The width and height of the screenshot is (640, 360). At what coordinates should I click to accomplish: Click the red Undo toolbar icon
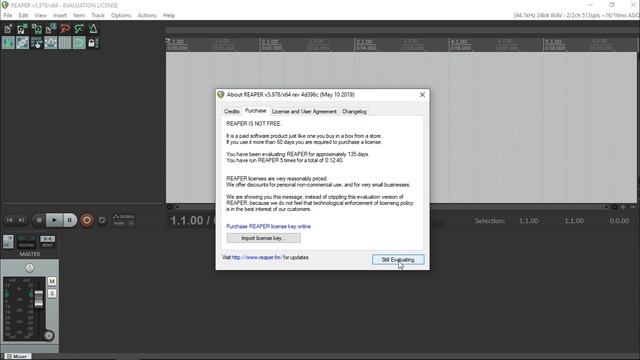pyautogui.click(x=64, y=29)
